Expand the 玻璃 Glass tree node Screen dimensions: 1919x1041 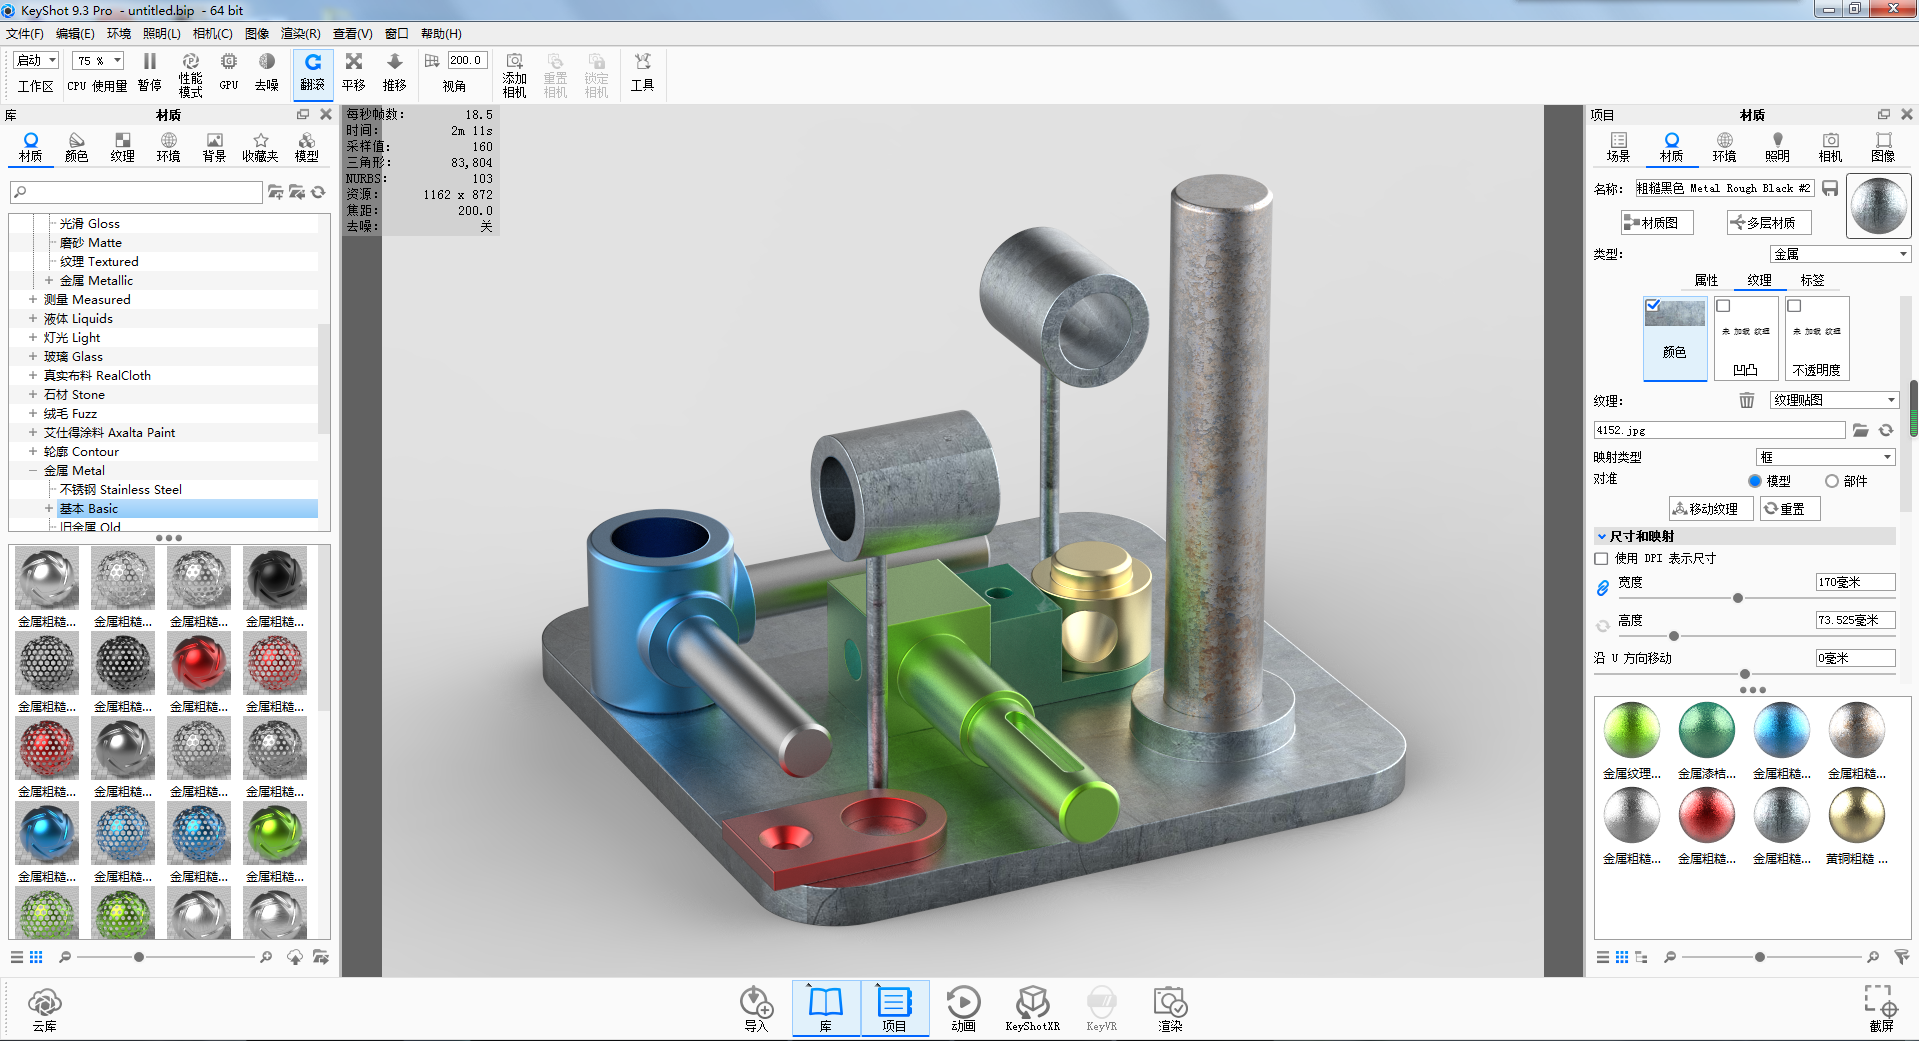pos(33,356)
